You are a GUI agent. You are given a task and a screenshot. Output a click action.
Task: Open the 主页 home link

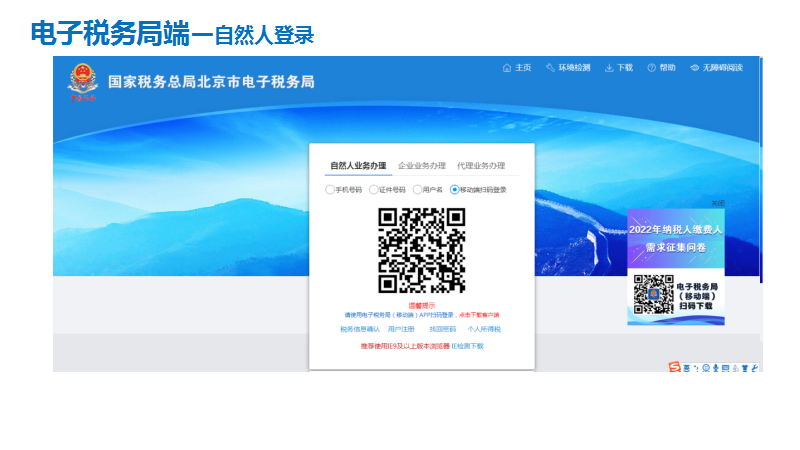[517, 68]
